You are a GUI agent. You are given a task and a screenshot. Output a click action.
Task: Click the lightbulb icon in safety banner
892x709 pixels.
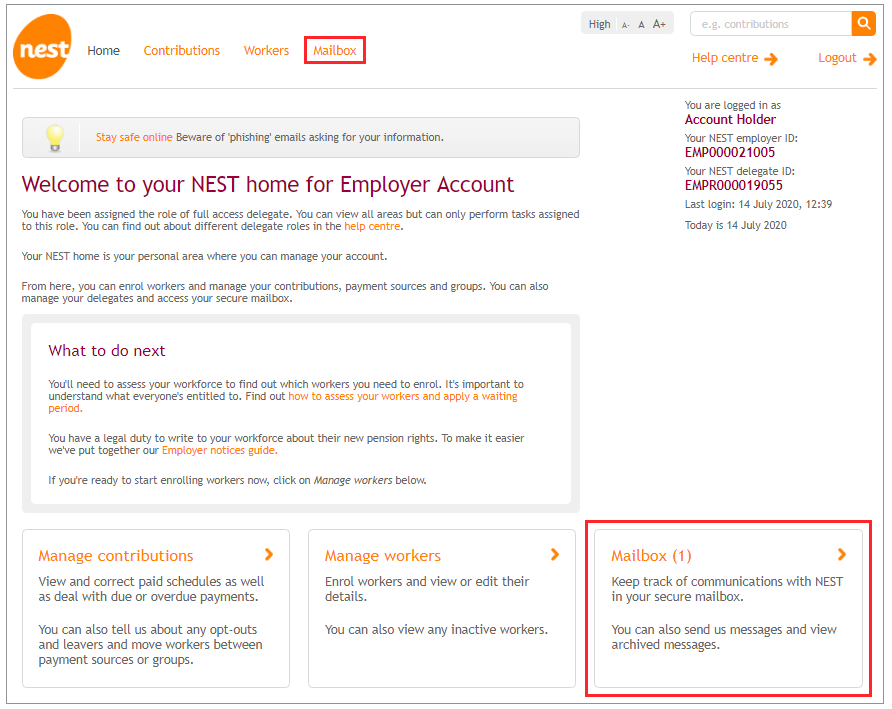point(56,137)
